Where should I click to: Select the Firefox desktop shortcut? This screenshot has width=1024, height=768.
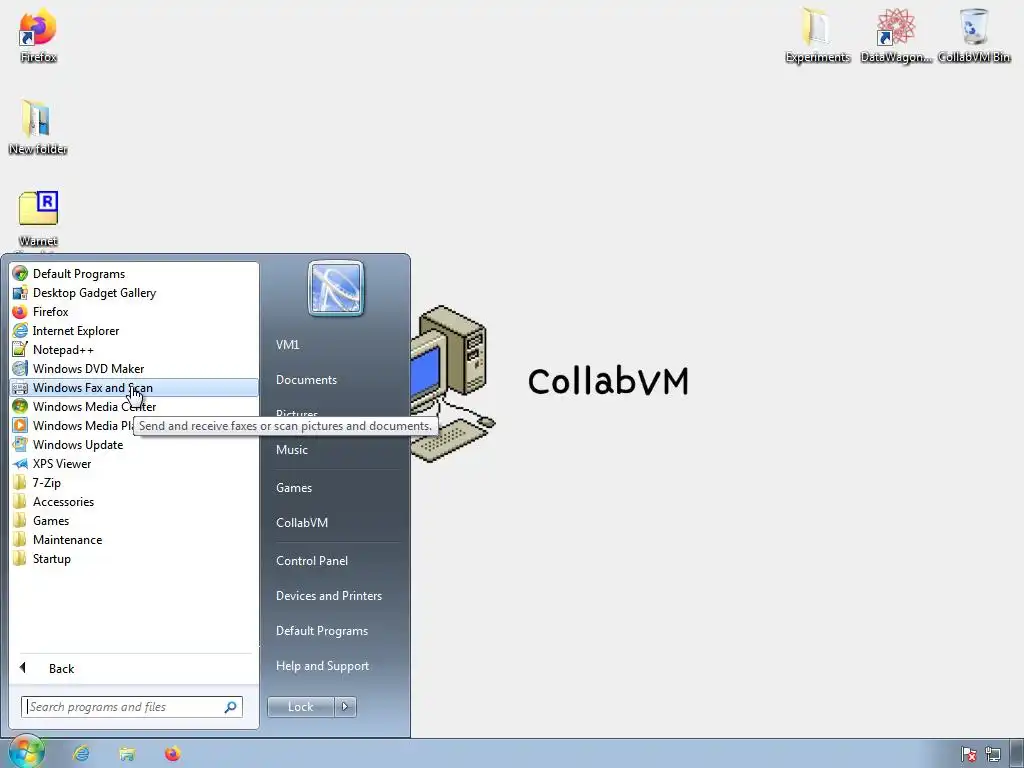click(x=38, y=36)
